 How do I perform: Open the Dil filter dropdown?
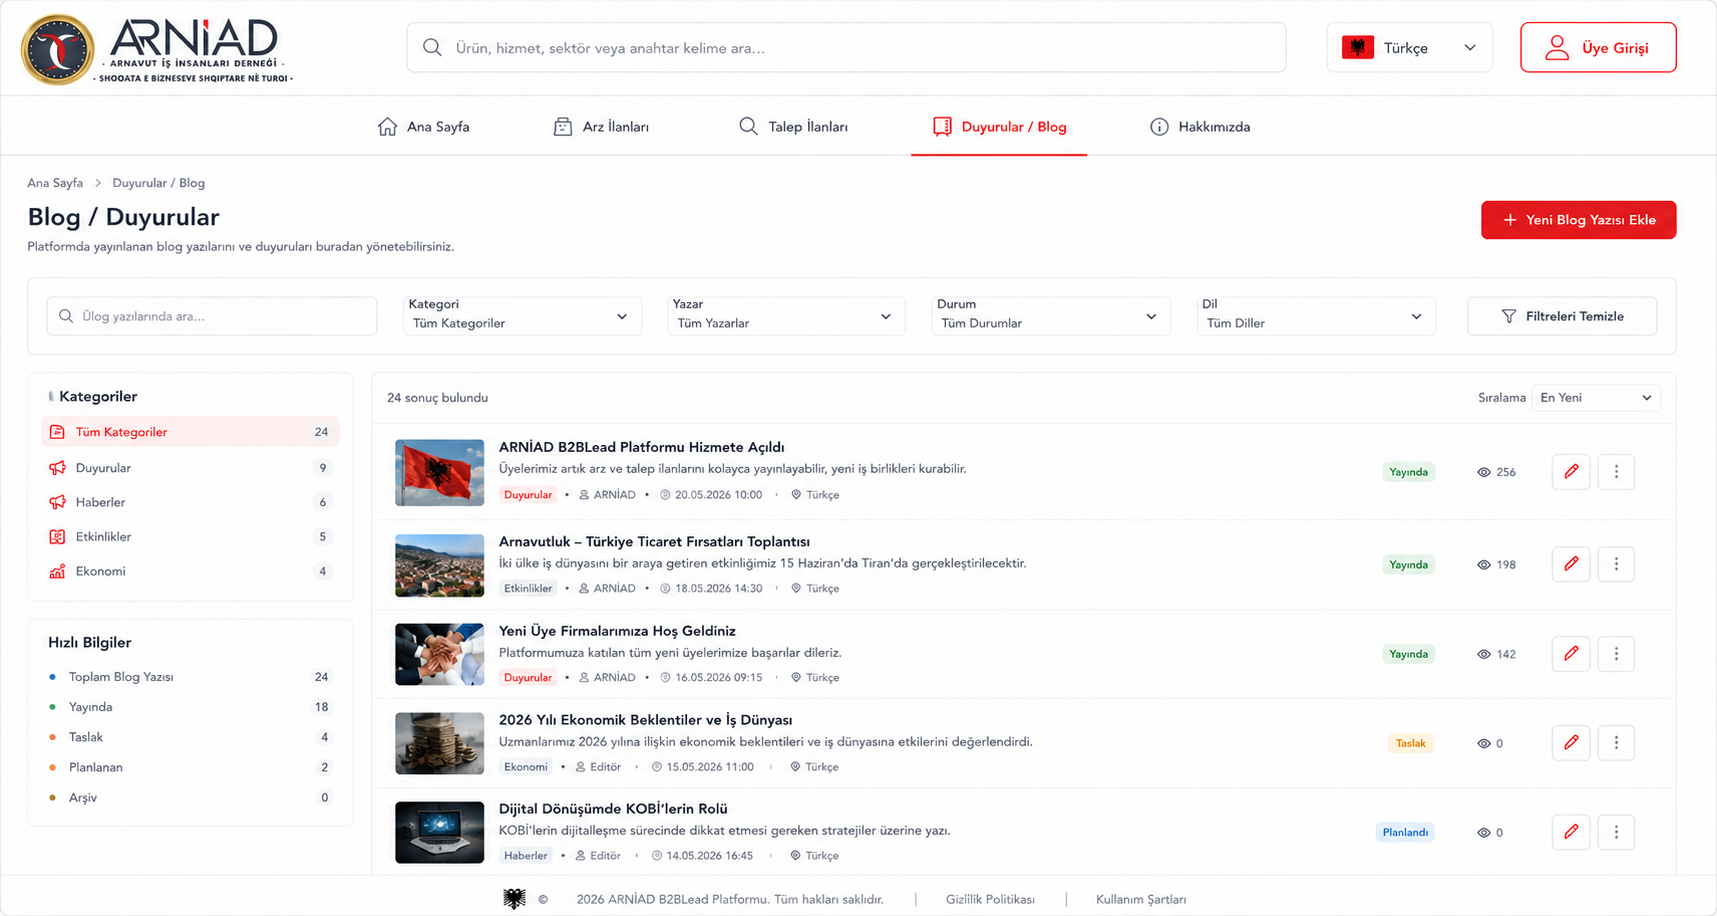coord(1316,315)
